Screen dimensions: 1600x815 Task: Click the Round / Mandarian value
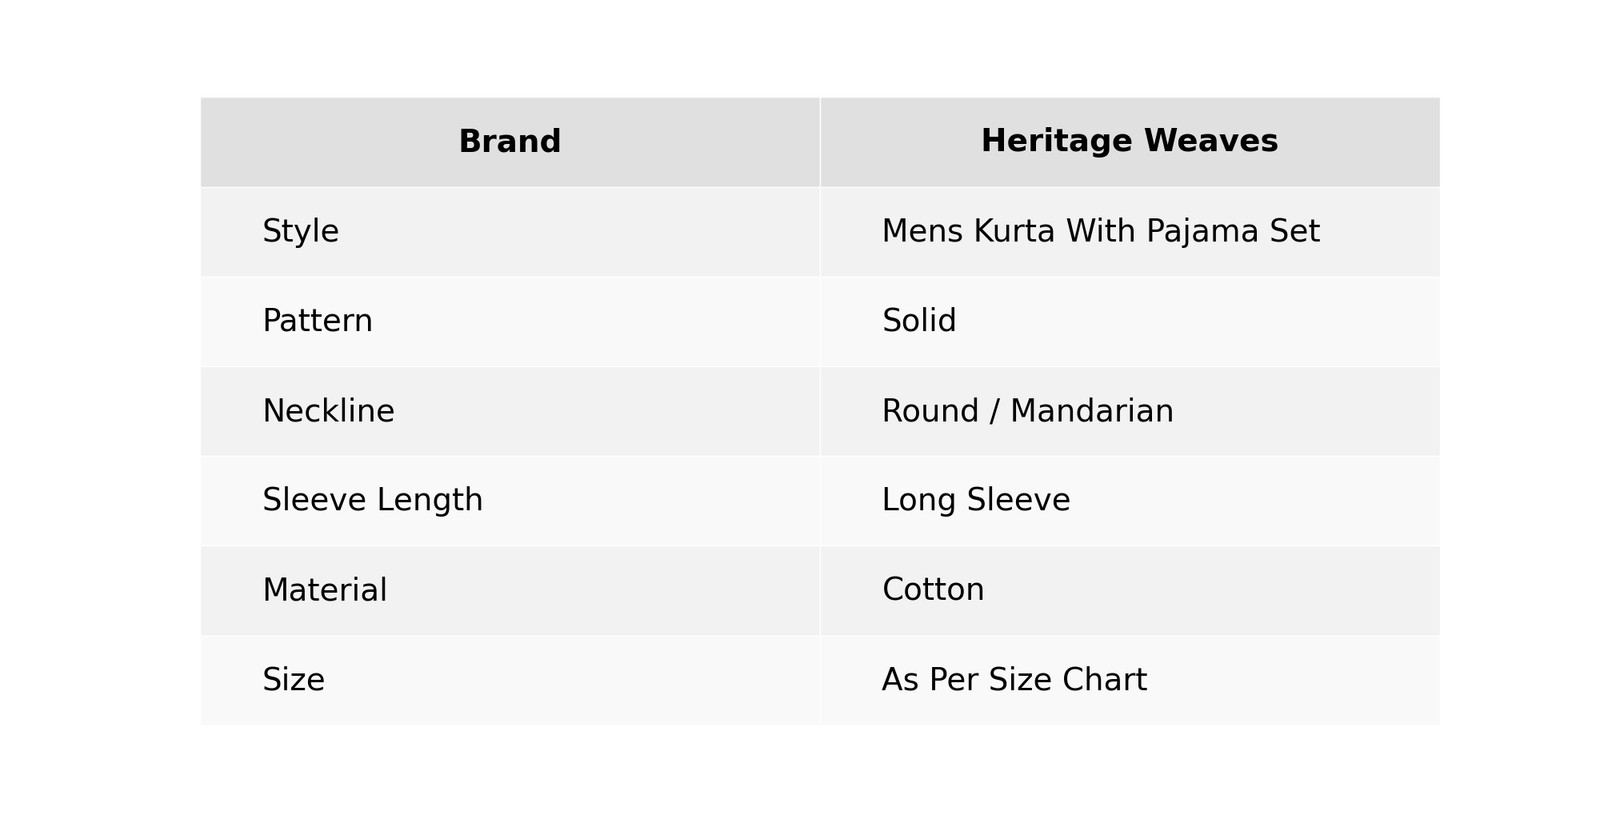point(1027,411)
